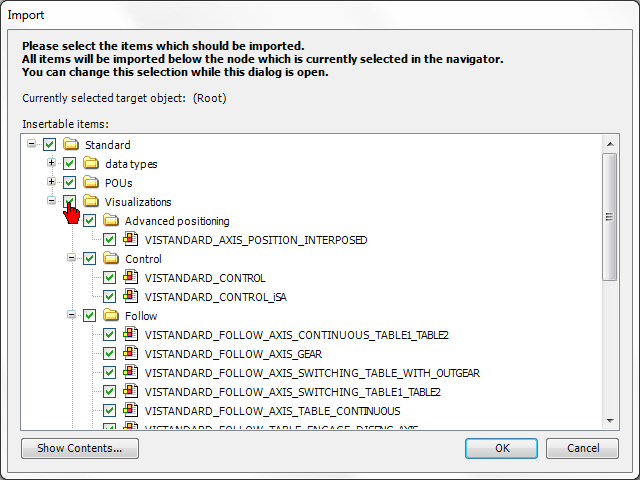Expand the data types node
The width and height of the screenshot is (640, 480).
point(51,163)
